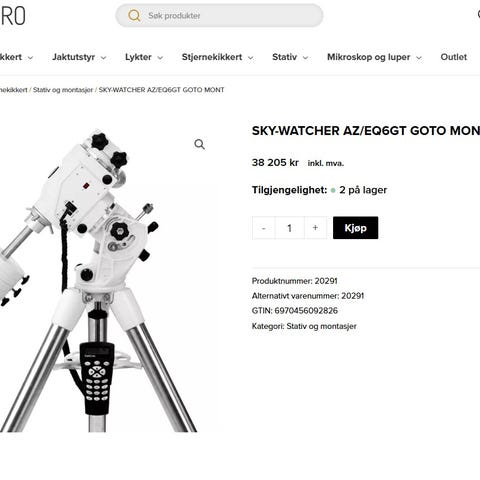This screenshot has width=480, height=480.
Task: Click the telescope mount product image
Action: click(98, 280)
